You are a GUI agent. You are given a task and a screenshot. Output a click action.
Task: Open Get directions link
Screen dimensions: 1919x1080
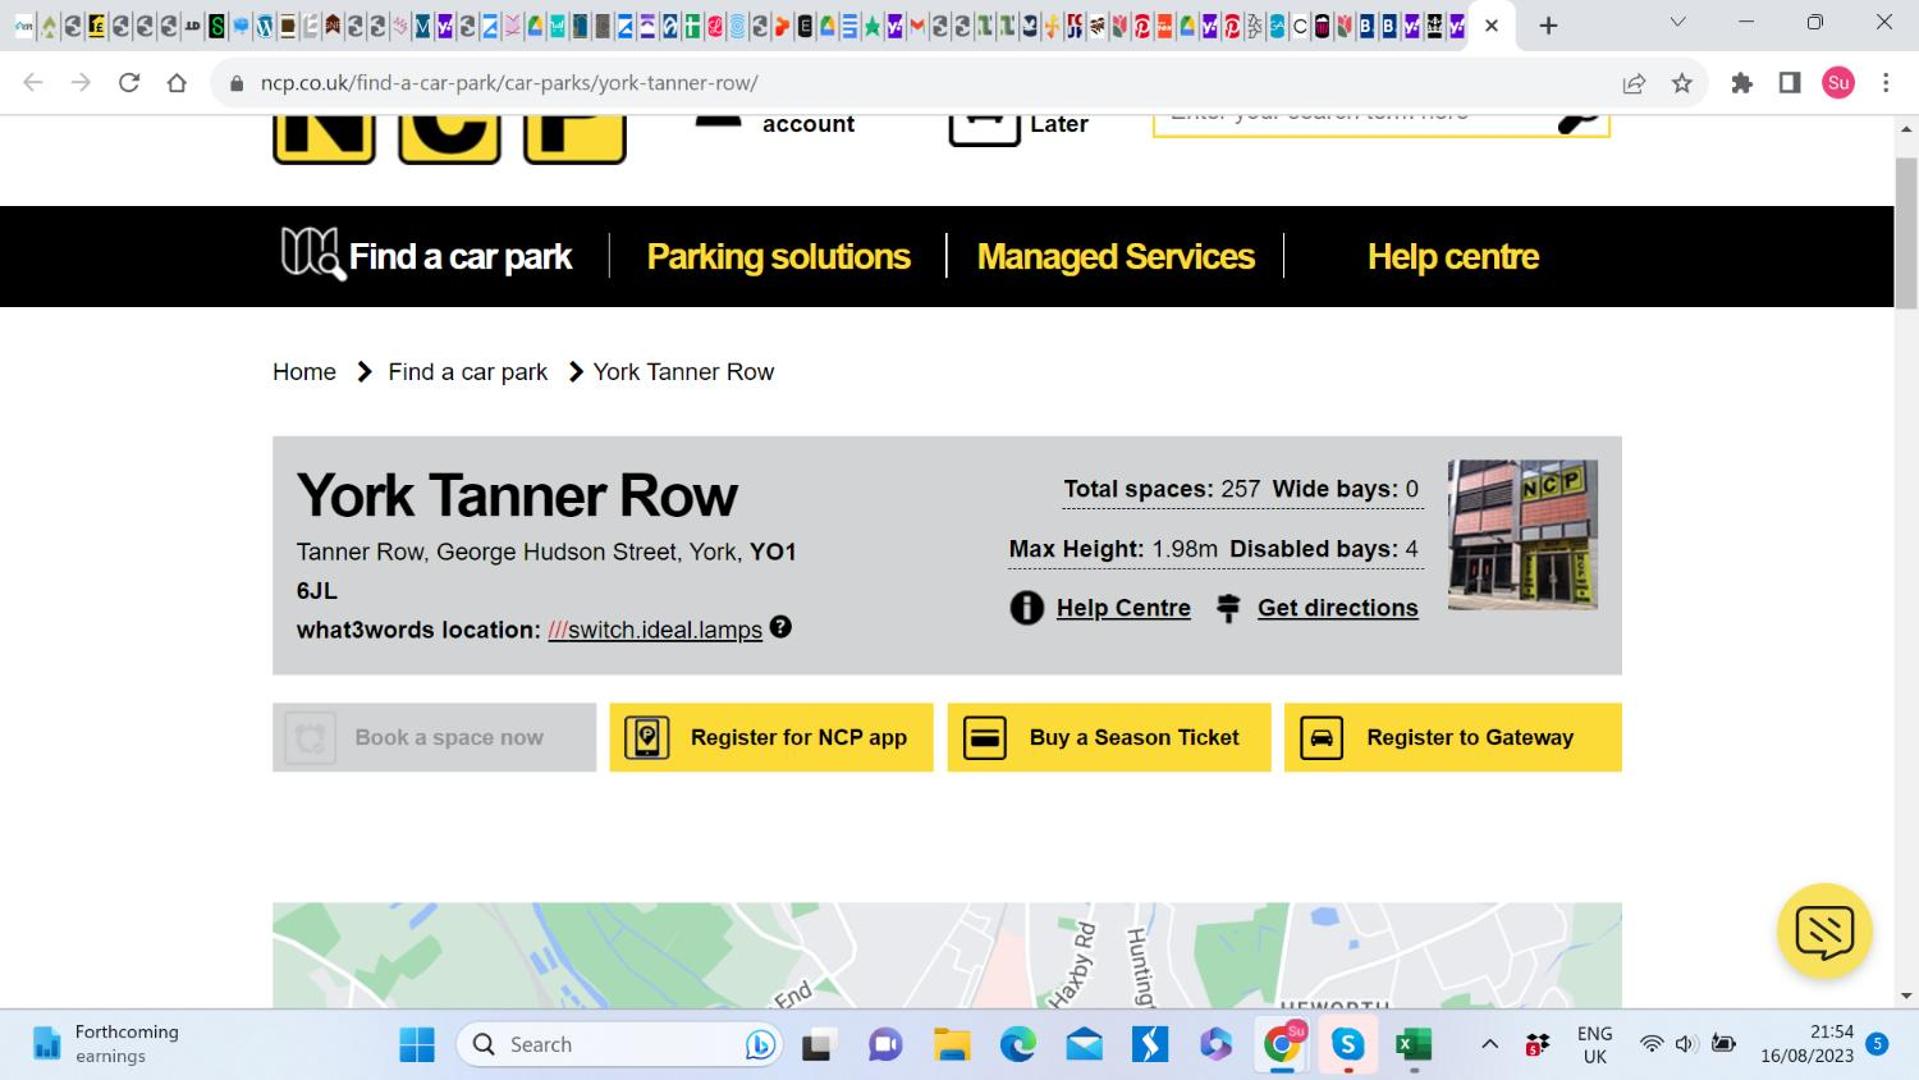tap(1337, 608)
